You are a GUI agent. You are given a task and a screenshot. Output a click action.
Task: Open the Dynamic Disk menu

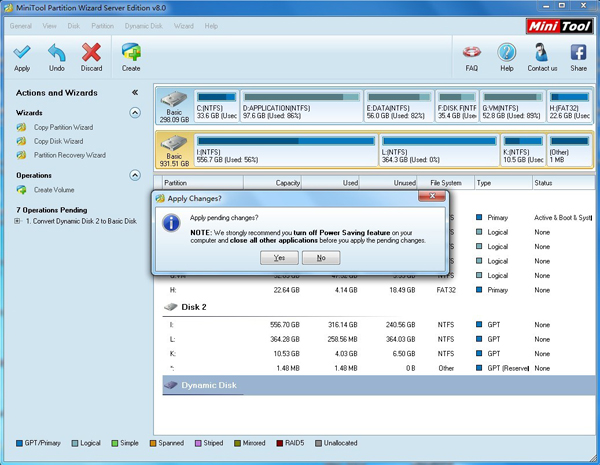point(143,26)
